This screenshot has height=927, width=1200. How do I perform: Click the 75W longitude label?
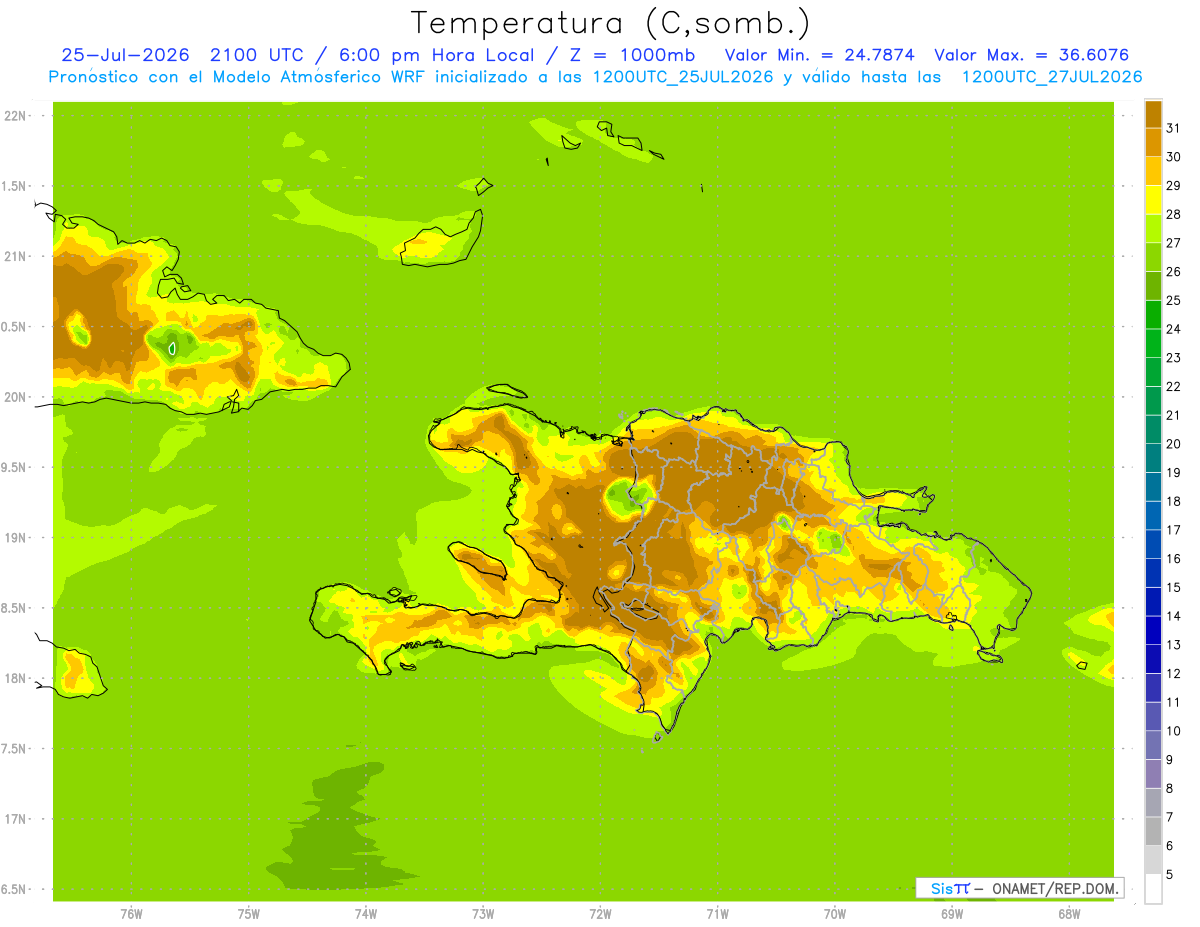click(248, 913)
